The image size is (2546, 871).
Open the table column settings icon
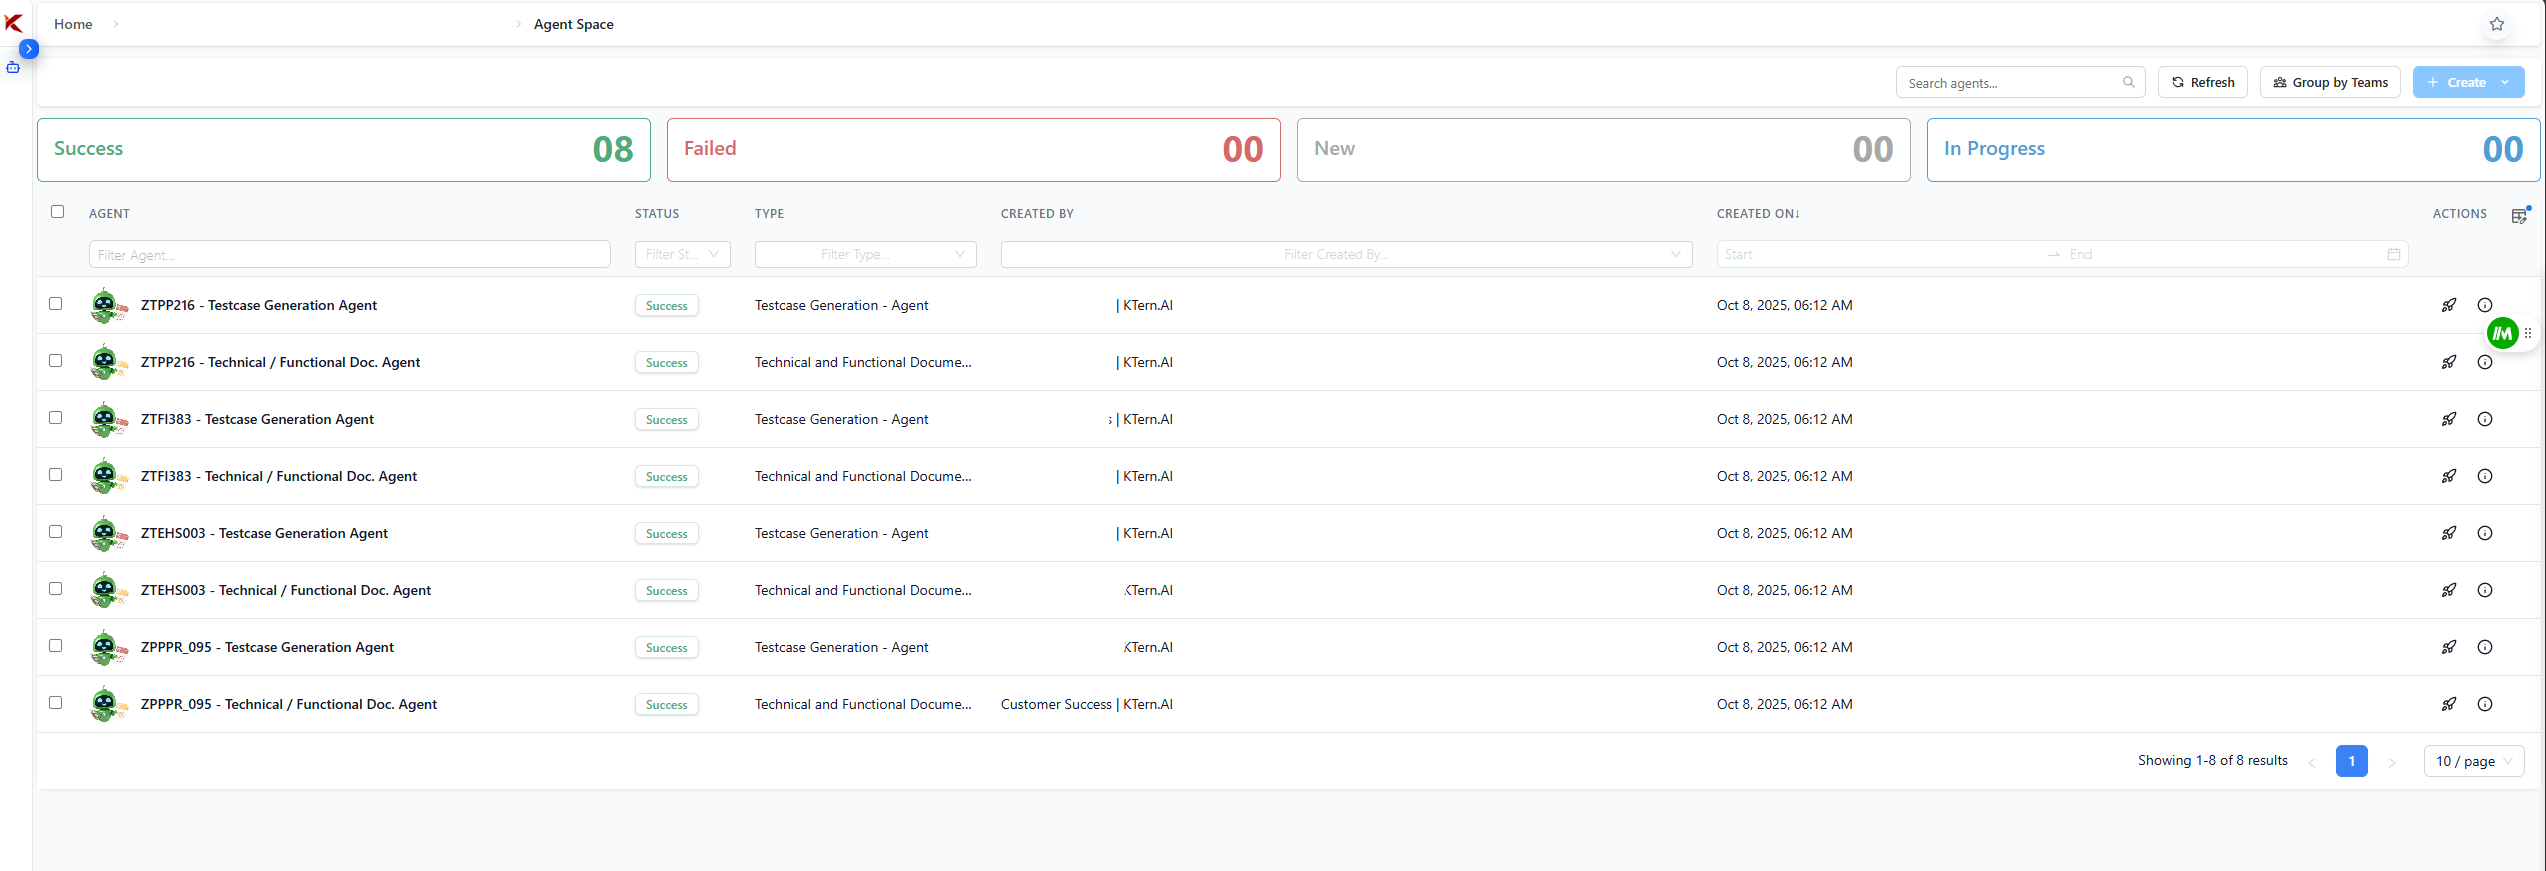[x=2519, y=215]
